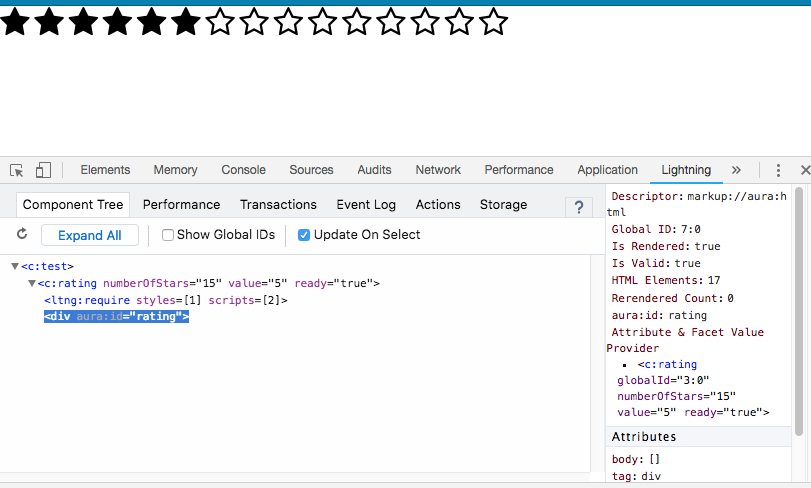Click the seventh star, the first empty one
811x488 pixels.
(x=220, y=22)
